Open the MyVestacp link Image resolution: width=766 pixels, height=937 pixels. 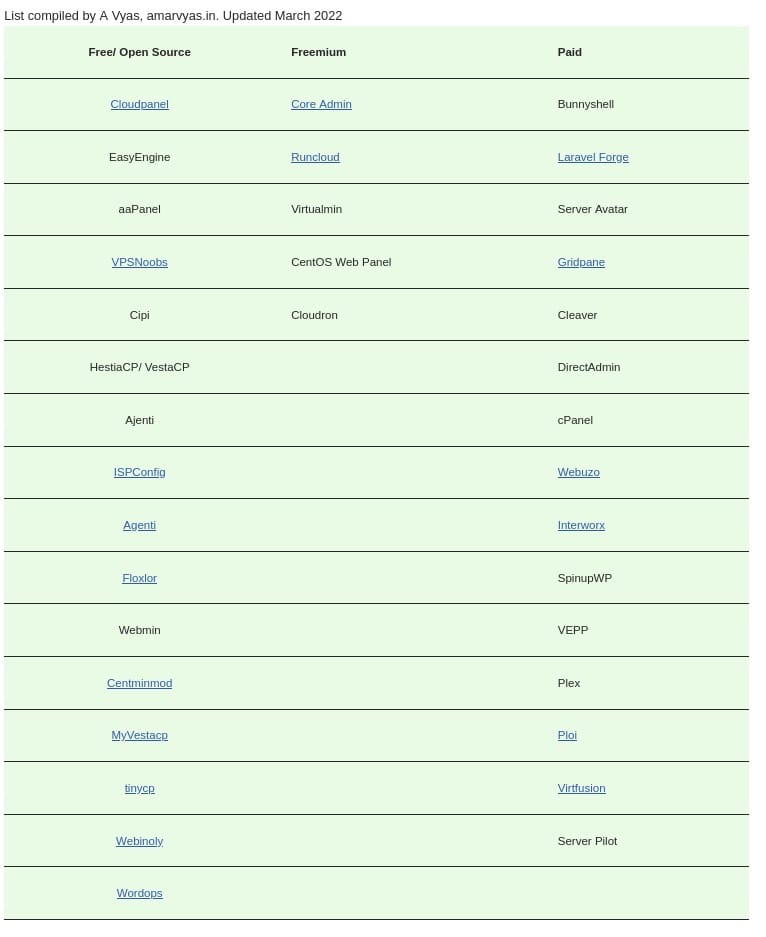pos(139,735)
